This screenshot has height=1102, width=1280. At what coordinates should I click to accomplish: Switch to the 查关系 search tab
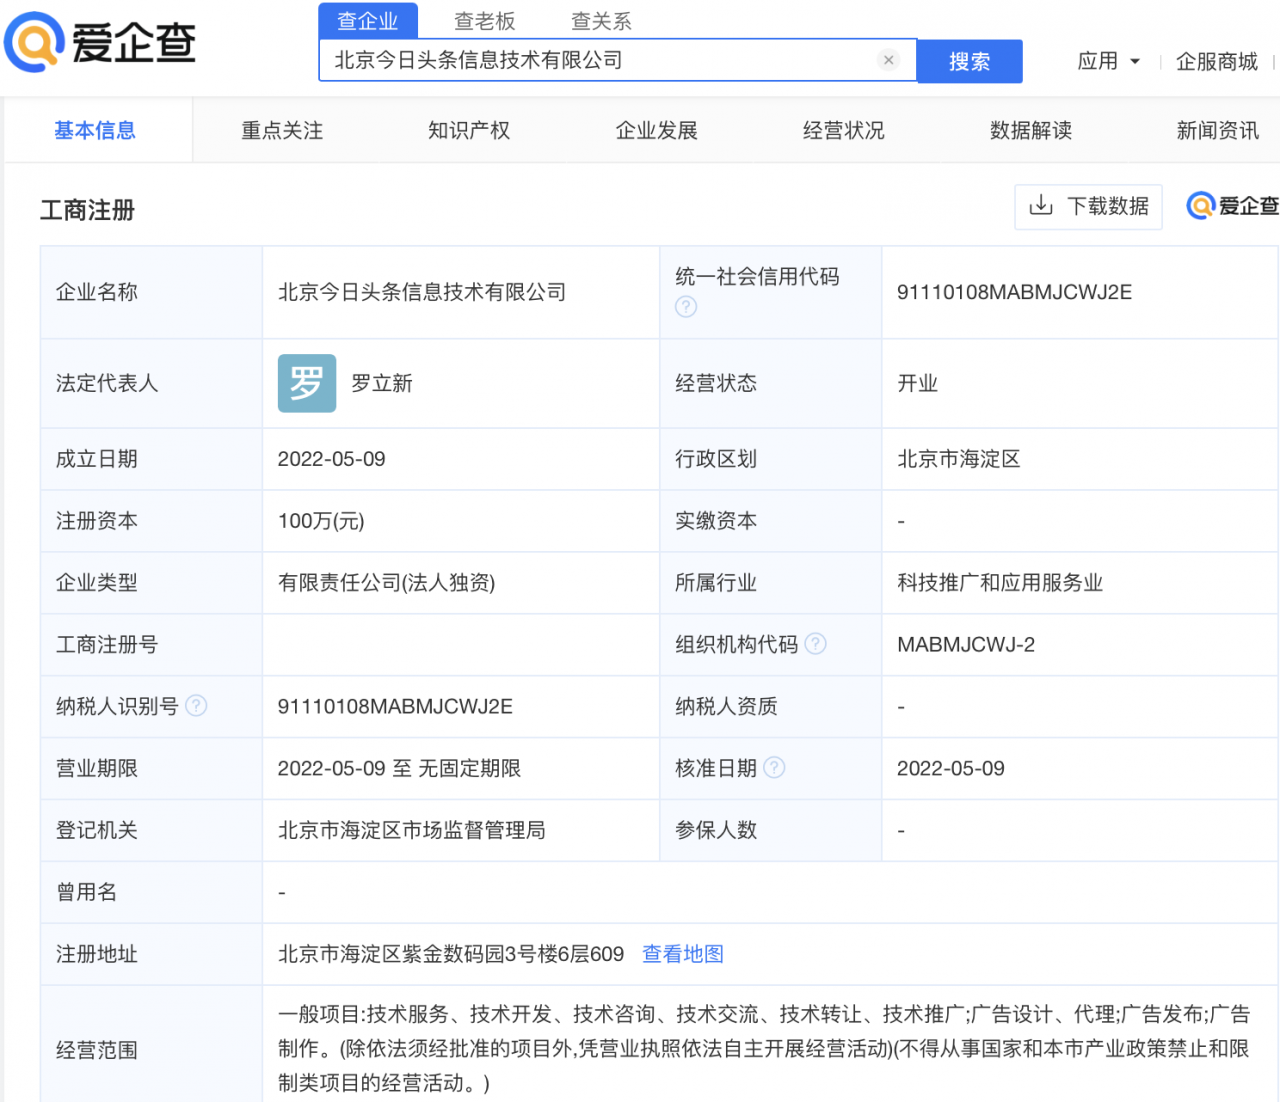[600, 20]
